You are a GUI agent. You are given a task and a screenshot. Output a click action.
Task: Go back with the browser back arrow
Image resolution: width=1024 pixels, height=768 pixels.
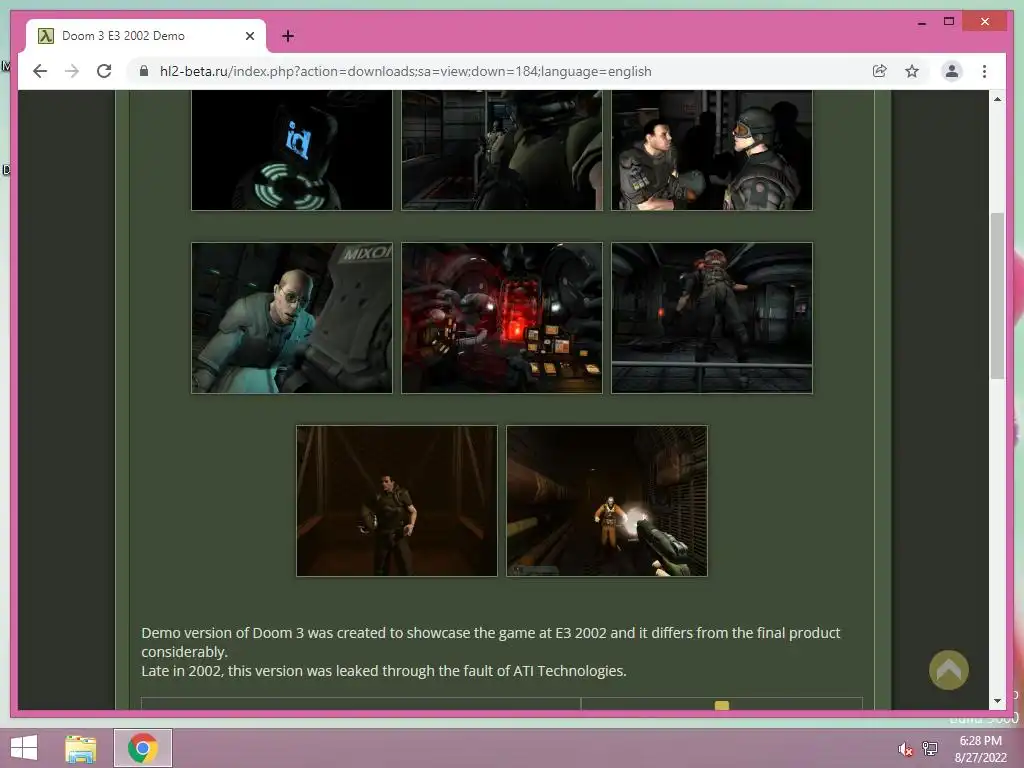coord(40,71)
